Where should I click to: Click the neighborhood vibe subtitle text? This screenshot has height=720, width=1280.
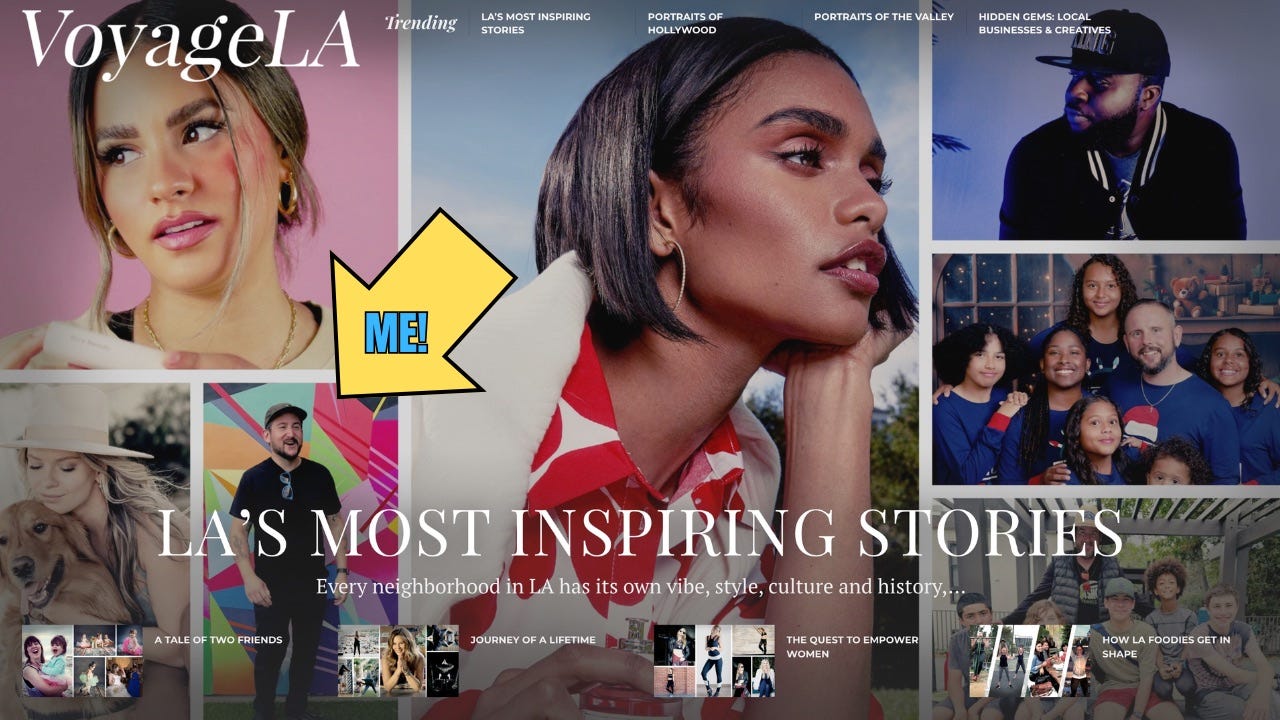(640, 587)
